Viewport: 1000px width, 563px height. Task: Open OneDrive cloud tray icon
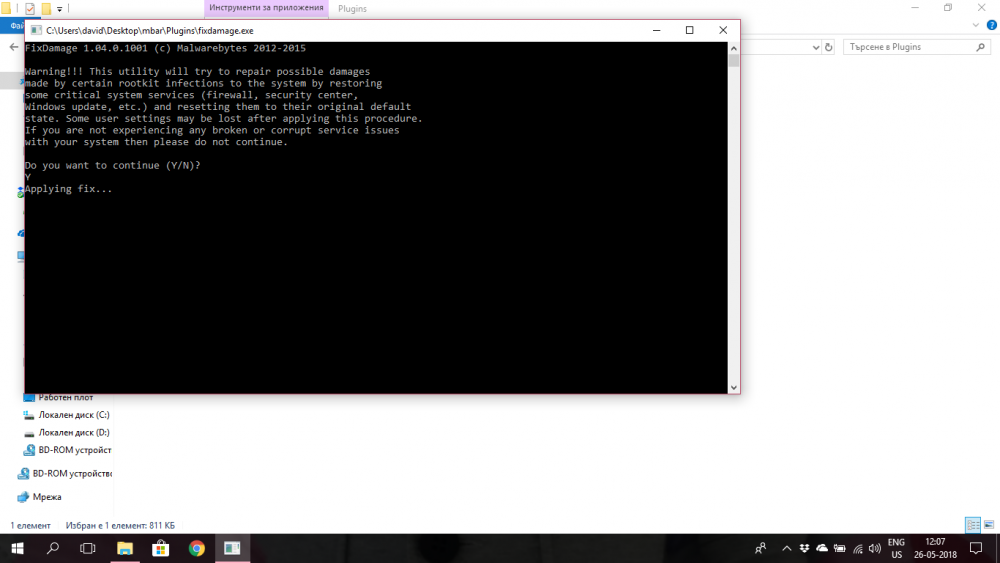[x=822, y=548]
